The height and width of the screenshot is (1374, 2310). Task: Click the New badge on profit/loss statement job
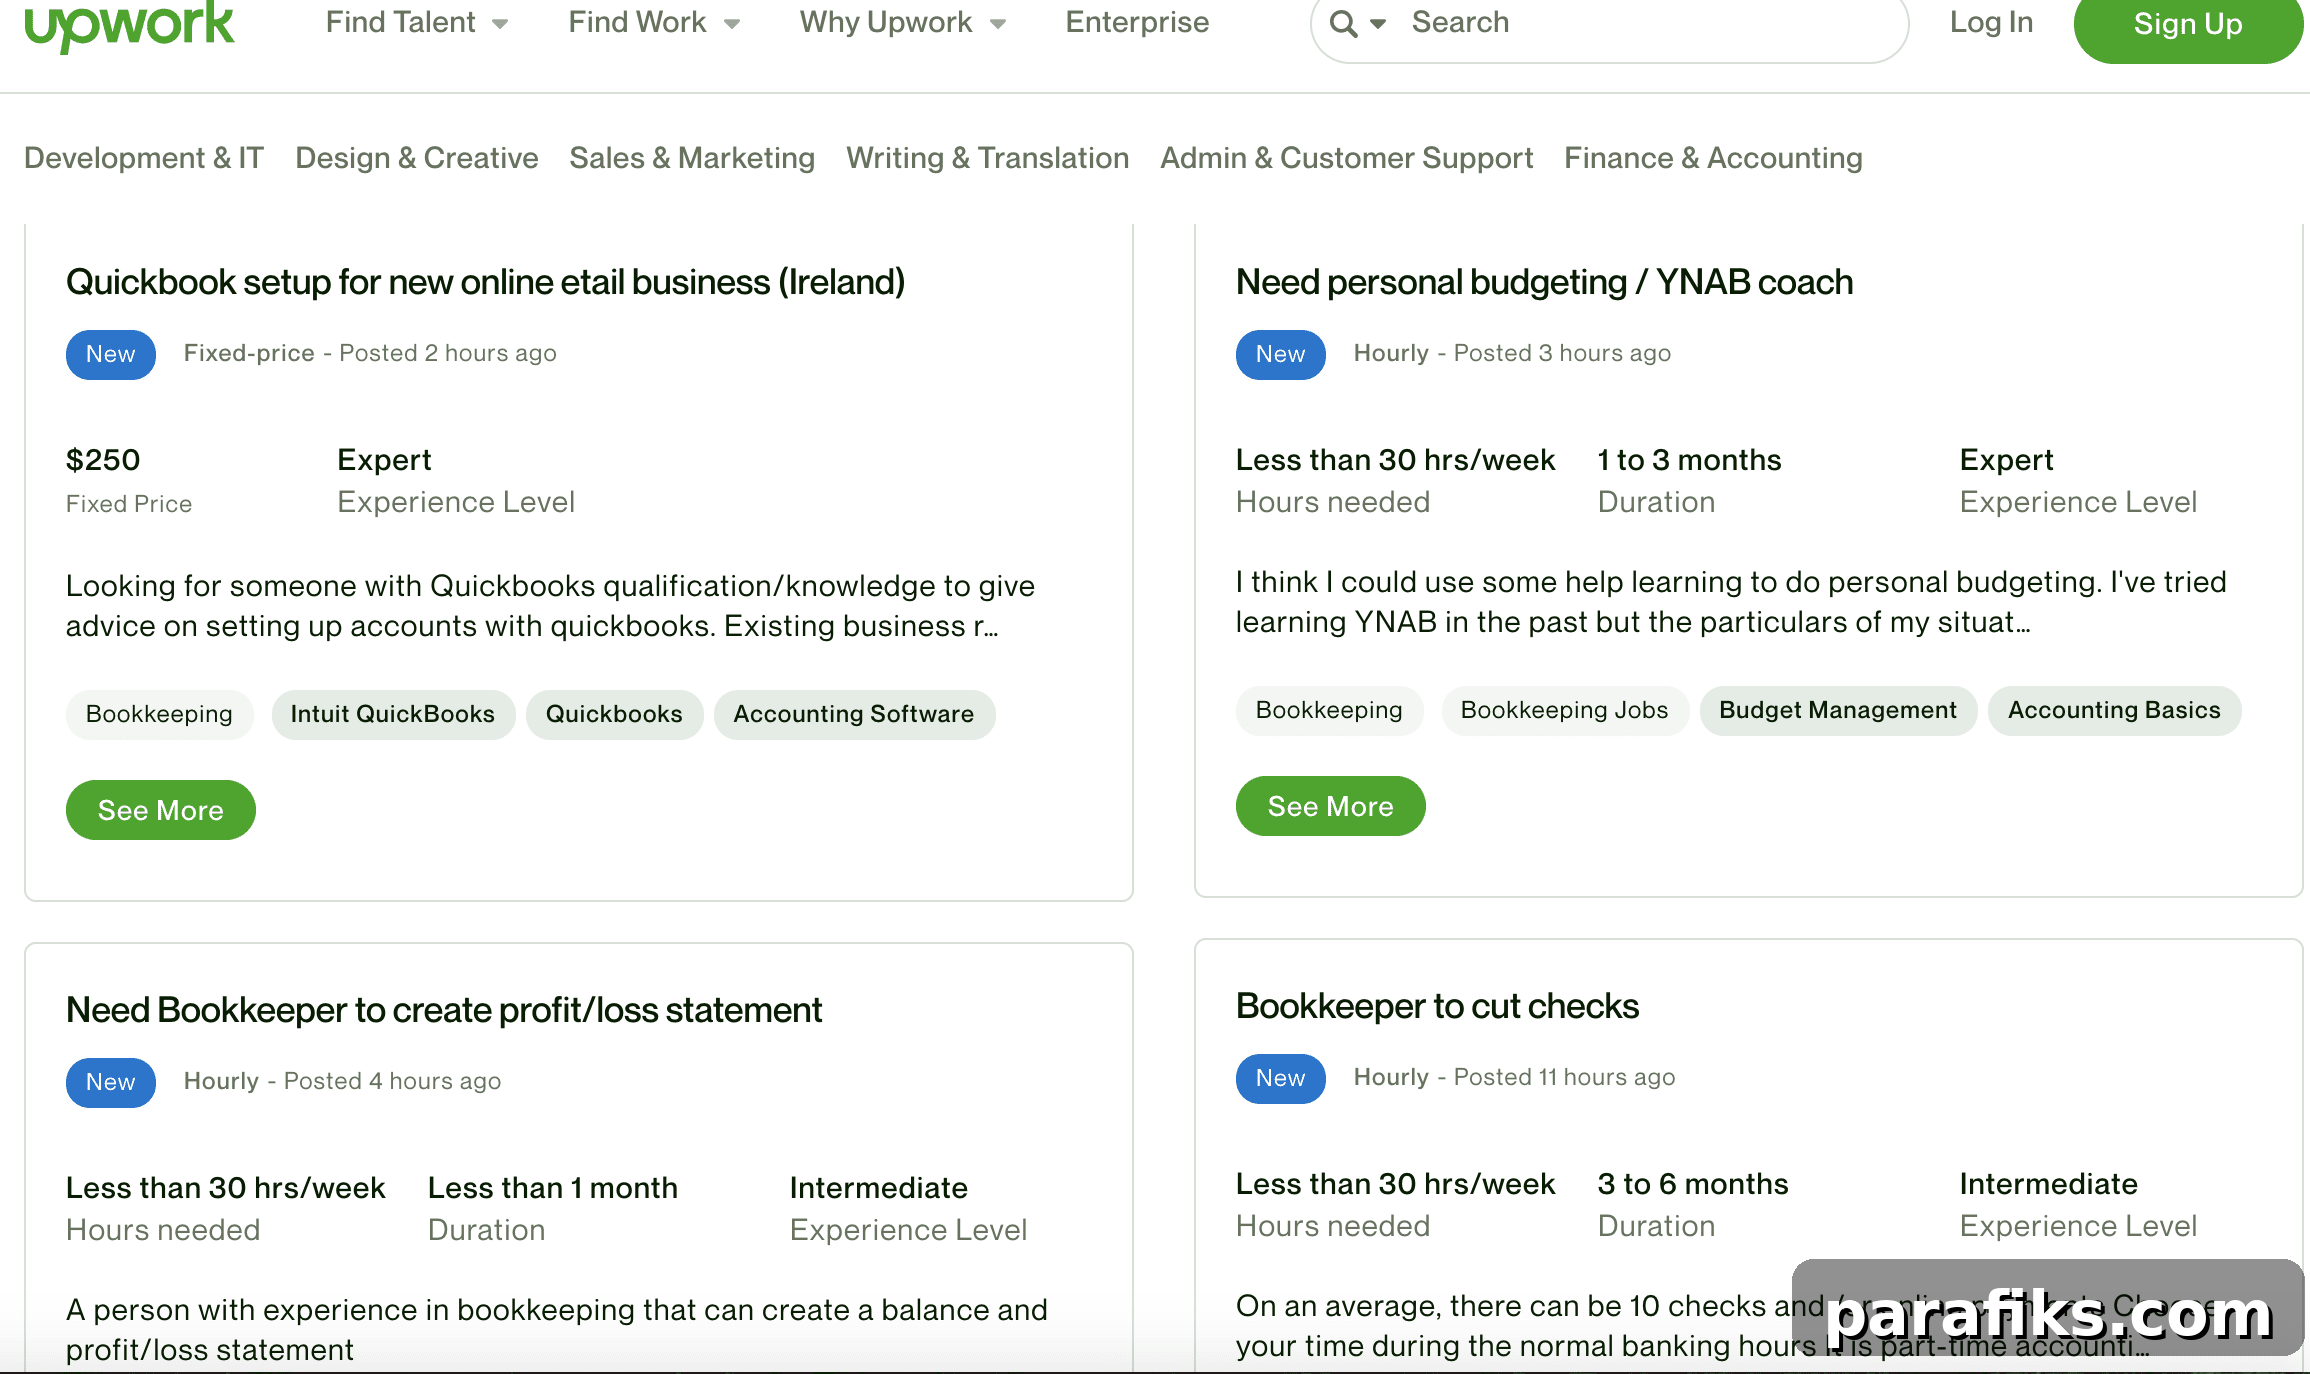coord(111,1082)
